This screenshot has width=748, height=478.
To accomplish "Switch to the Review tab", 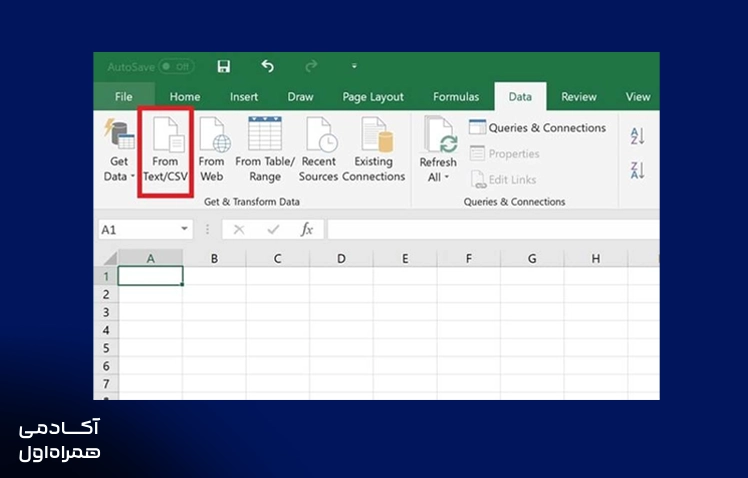I will tap(579, 96).
